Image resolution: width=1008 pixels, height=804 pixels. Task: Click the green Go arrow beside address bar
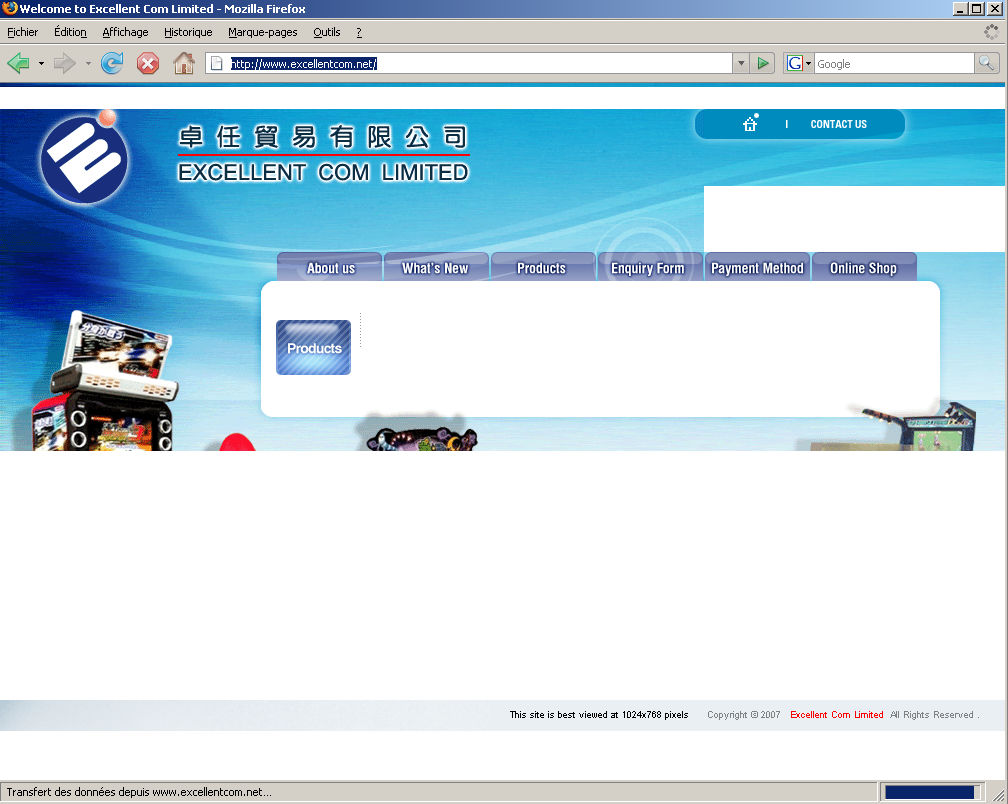point(762,63)
